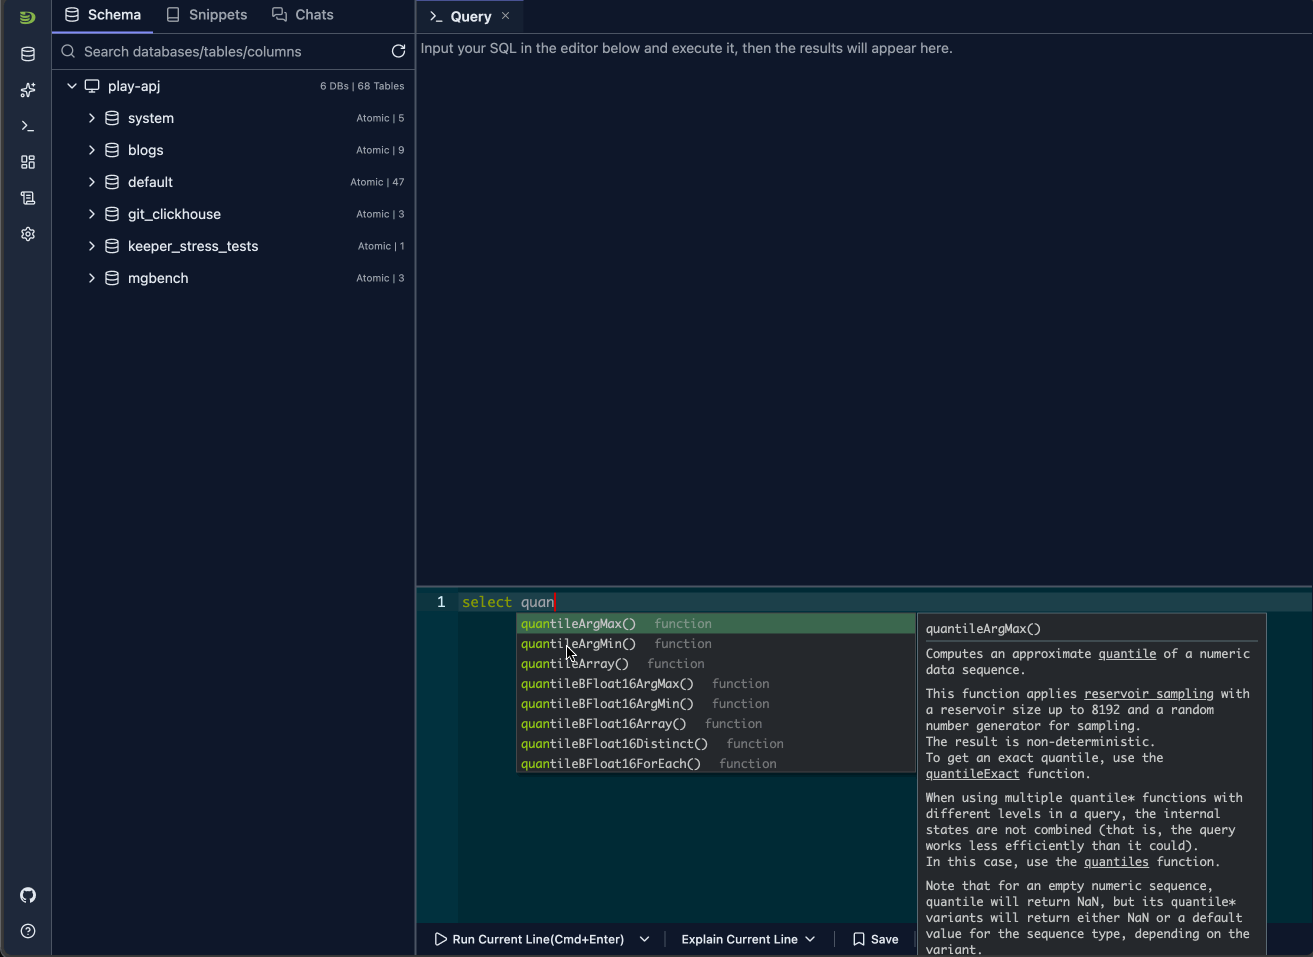Click Run Current Line button

[529, 939]
